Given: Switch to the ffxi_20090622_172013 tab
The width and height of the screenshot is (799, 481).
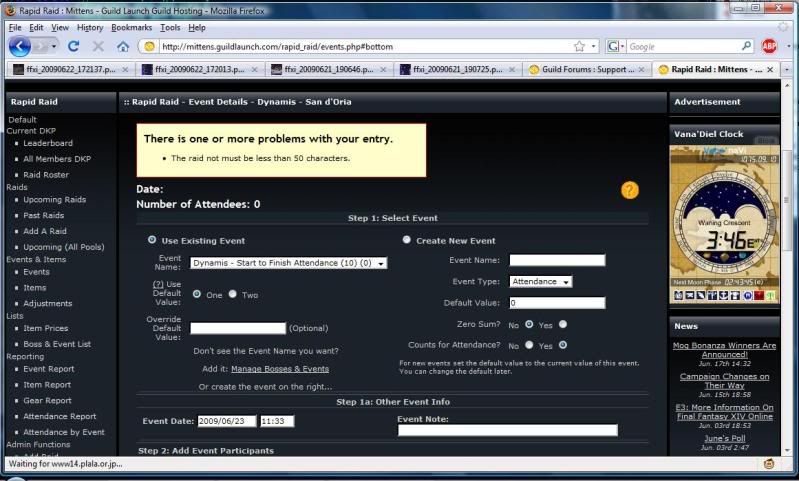Looking at the screenshot, I should (x=200, y=69).
